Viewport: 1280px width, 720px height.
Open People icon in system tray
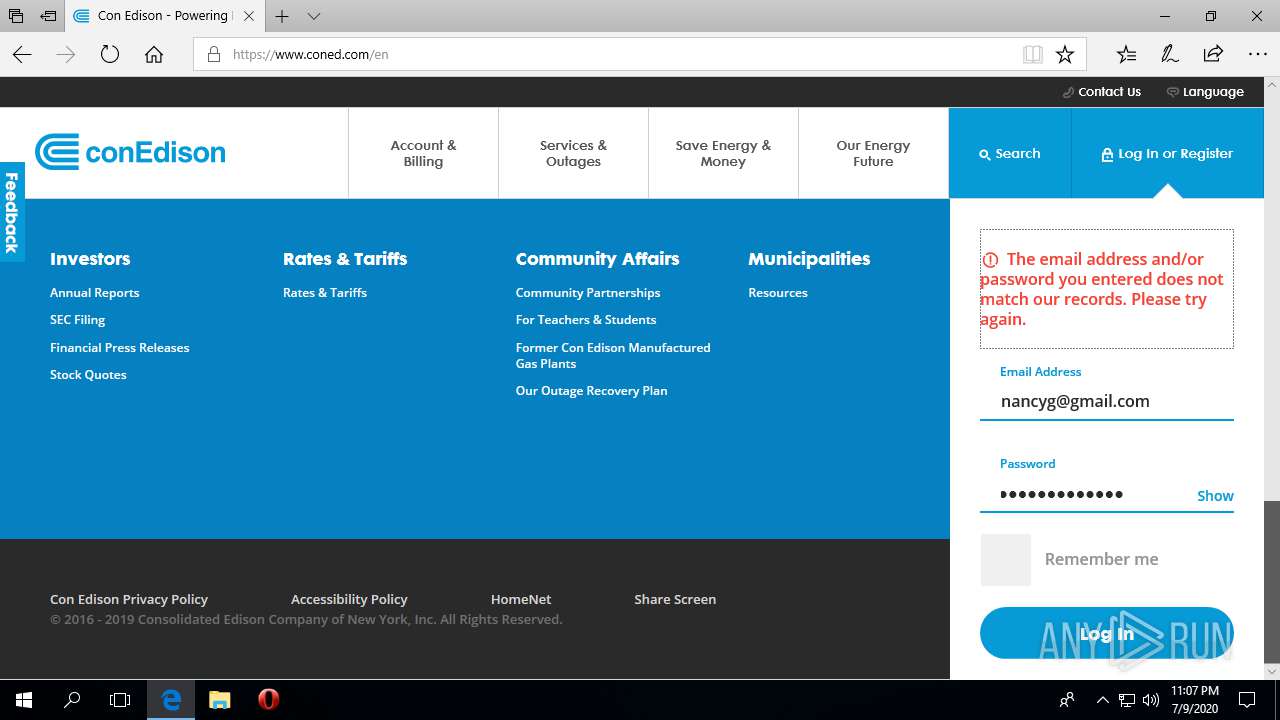pyautogui.click(x=1067, y=700)
